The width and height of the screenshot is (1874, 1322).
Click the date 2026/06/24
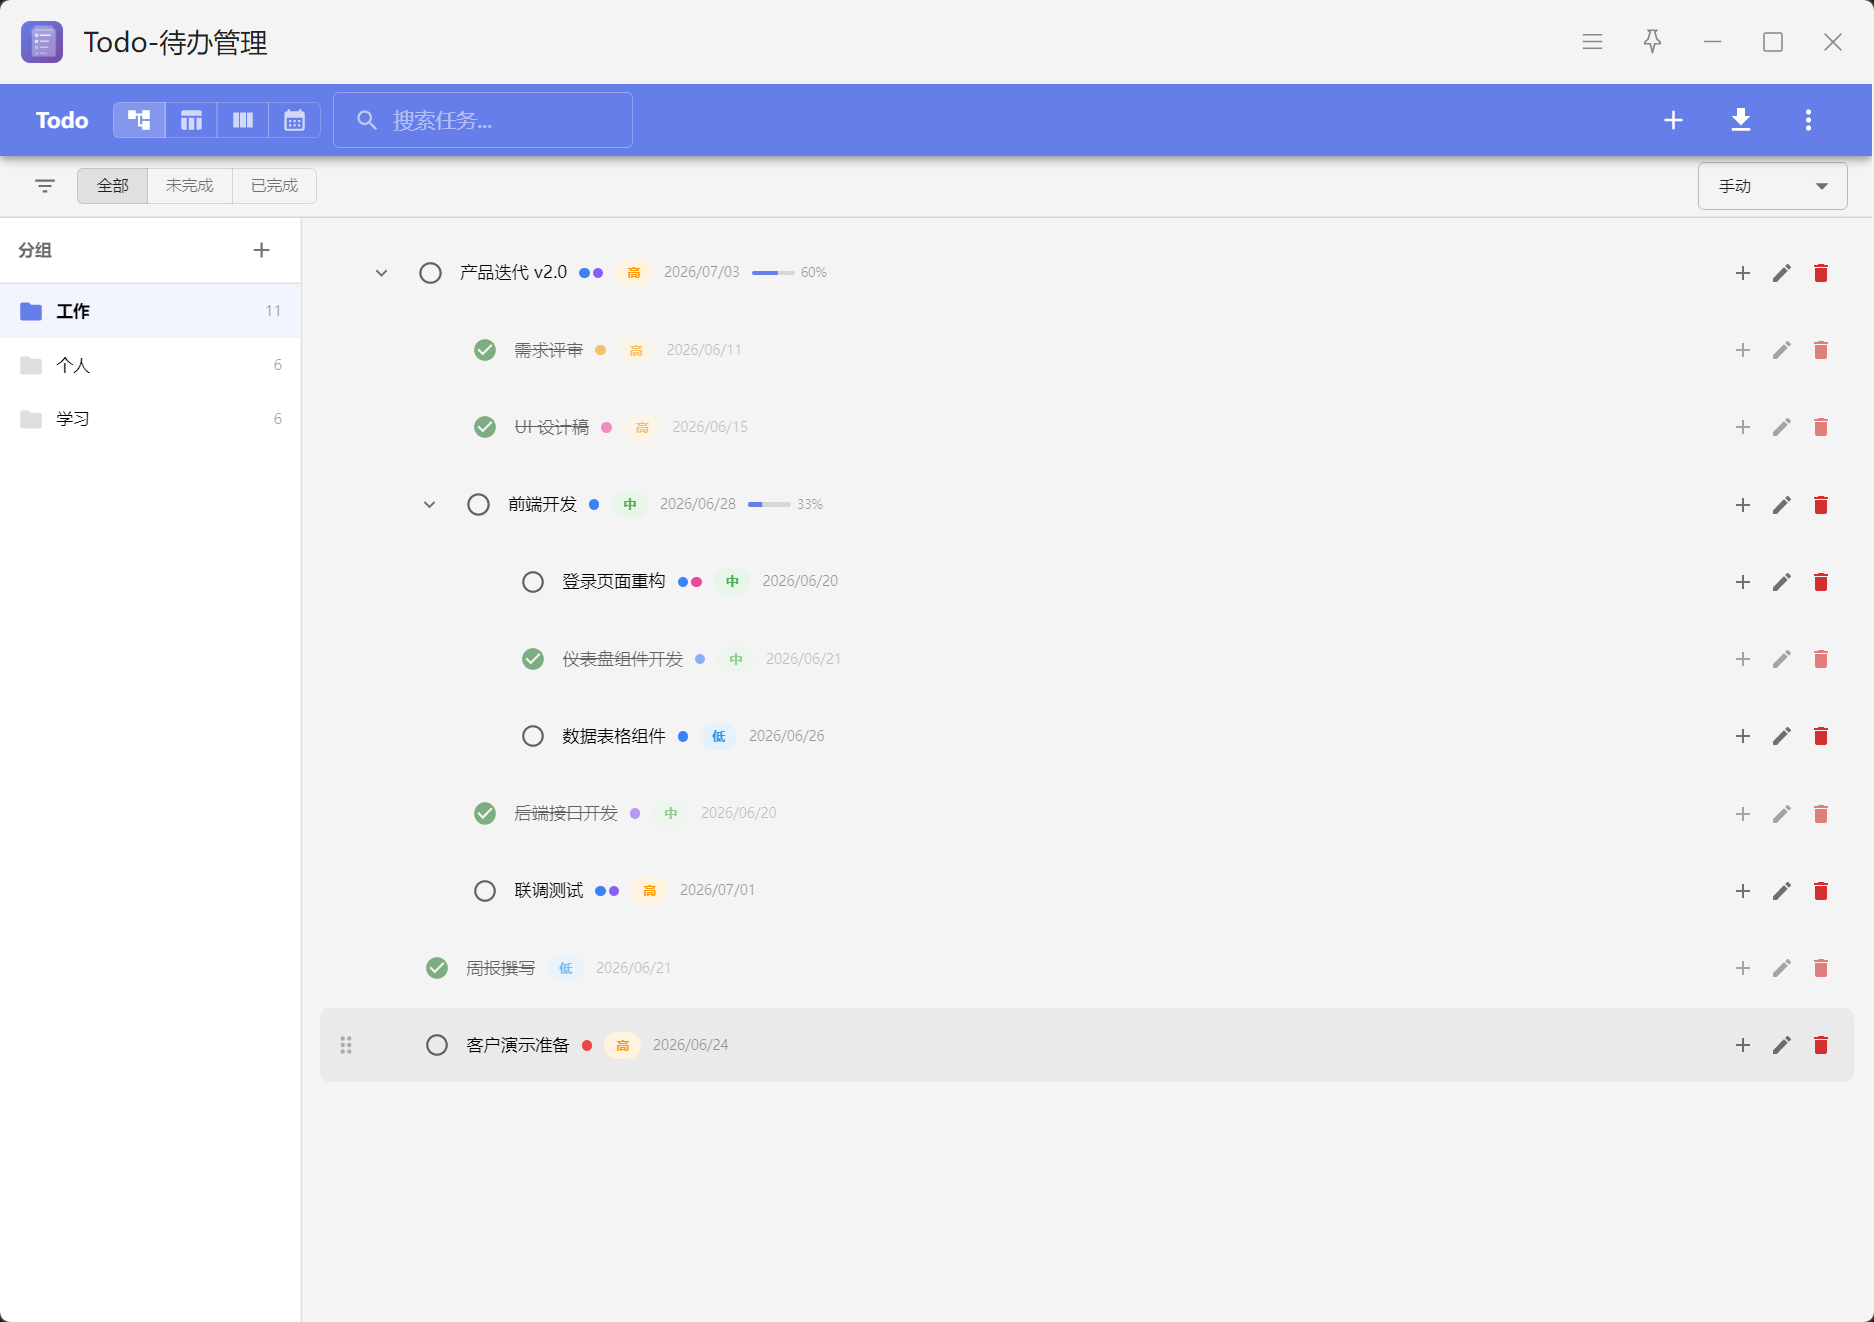click(x=691, y=1045)
